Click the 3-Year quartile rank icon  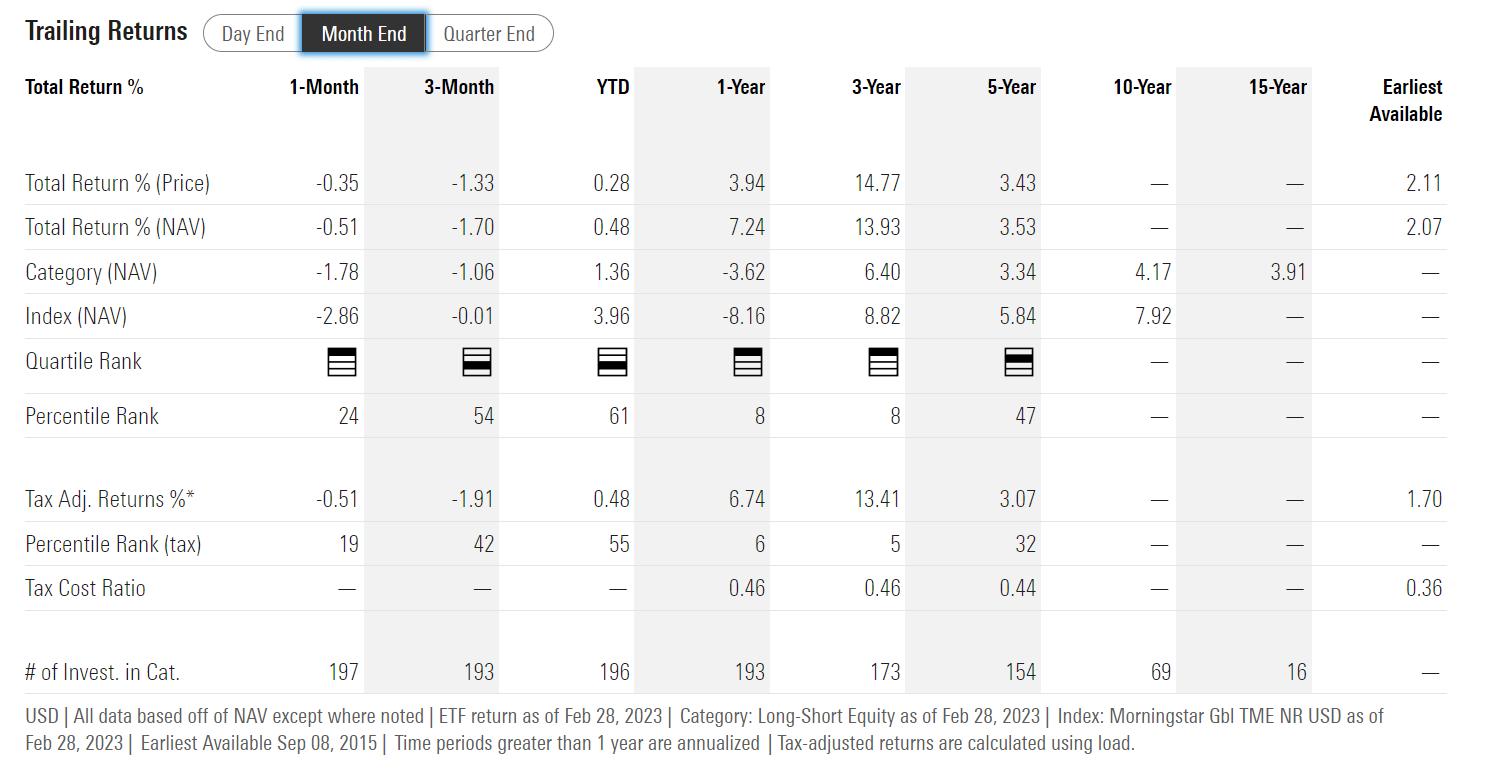tap(883, 361)
